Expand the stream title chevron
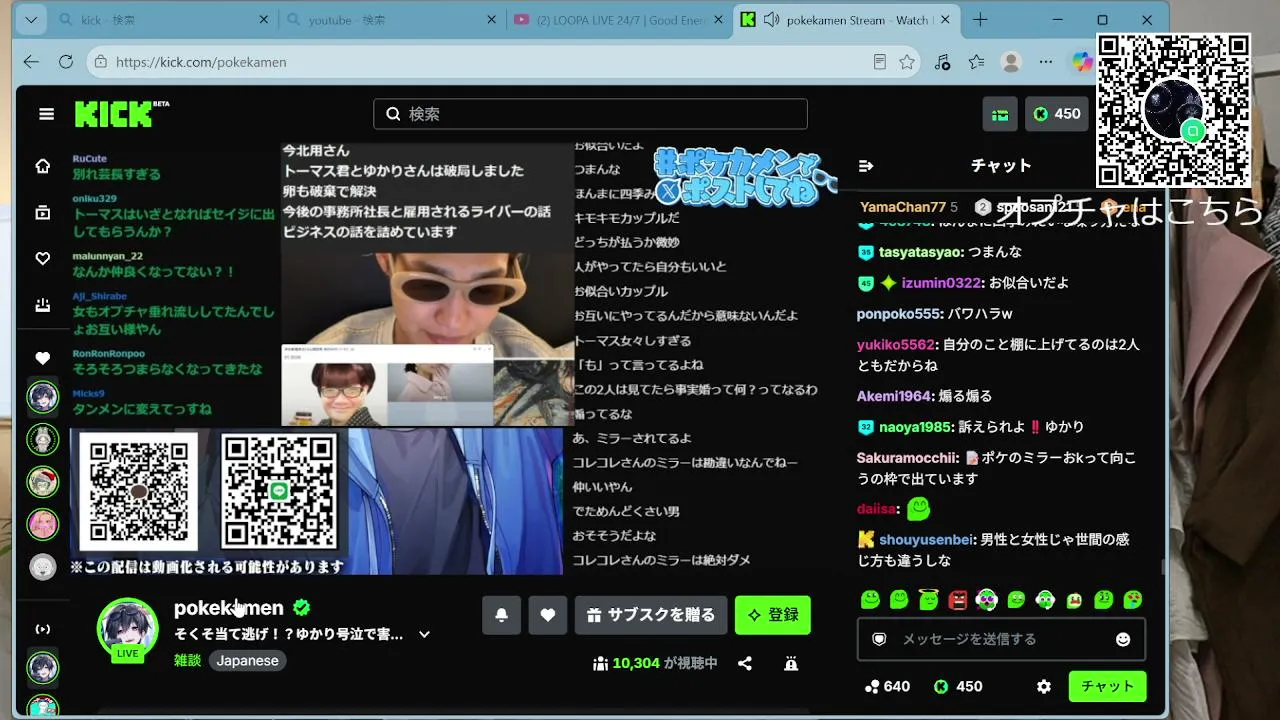 (x=424, y=634)
